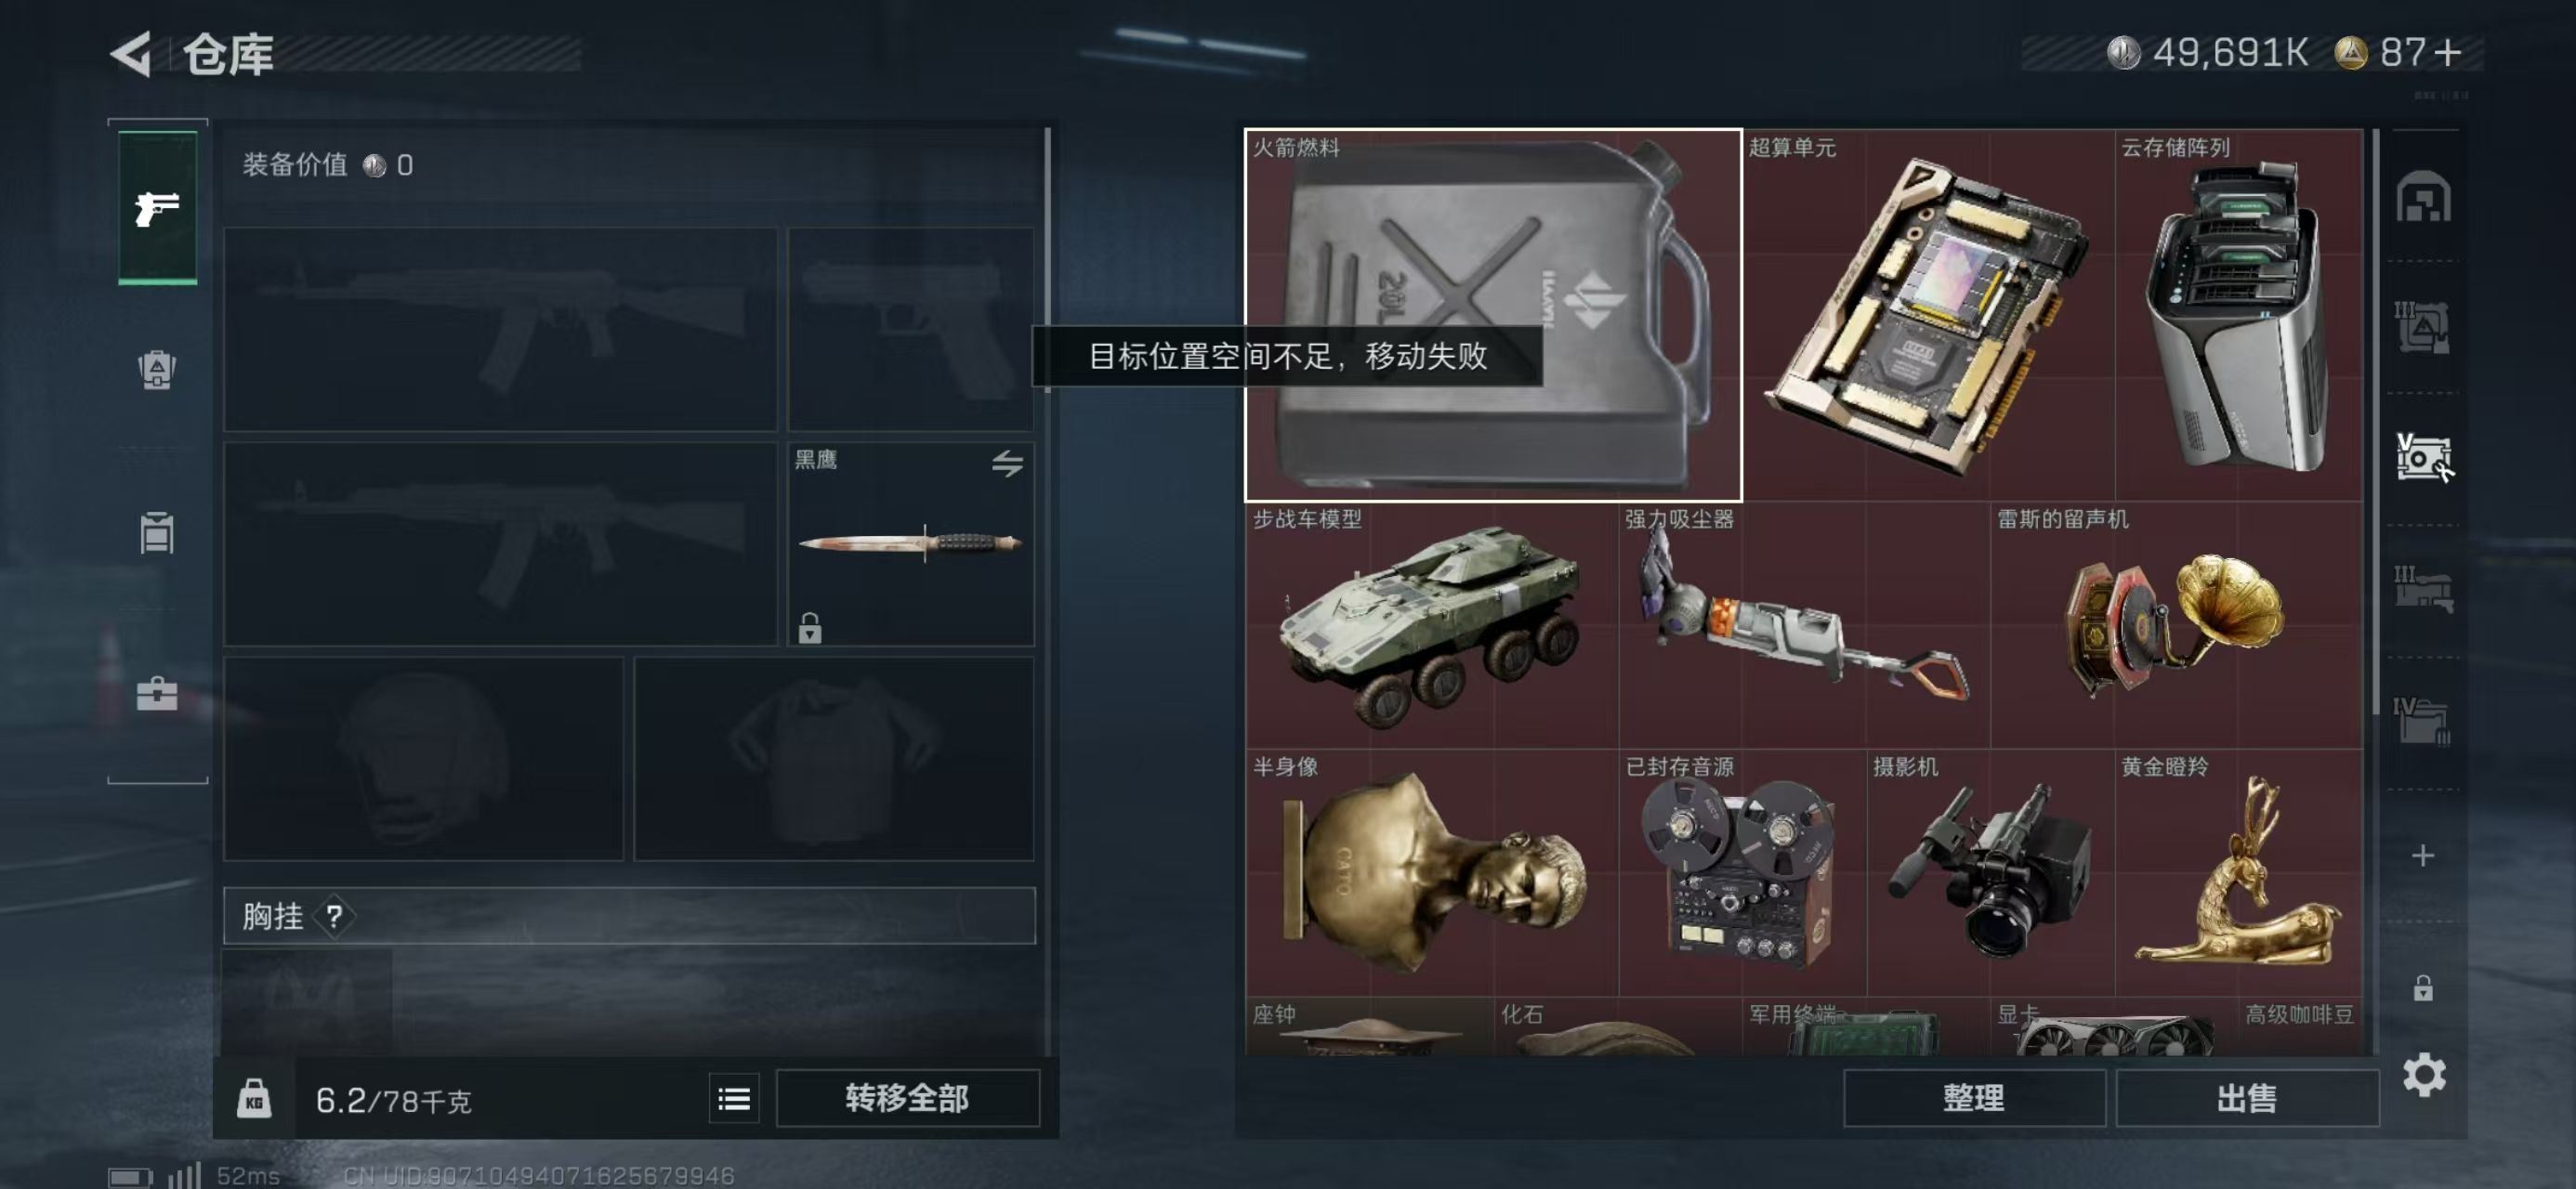Open the chest rig sidebar icon
Image resolution: width=2576 pixels, height=1189 pixels.
[157, 532]
